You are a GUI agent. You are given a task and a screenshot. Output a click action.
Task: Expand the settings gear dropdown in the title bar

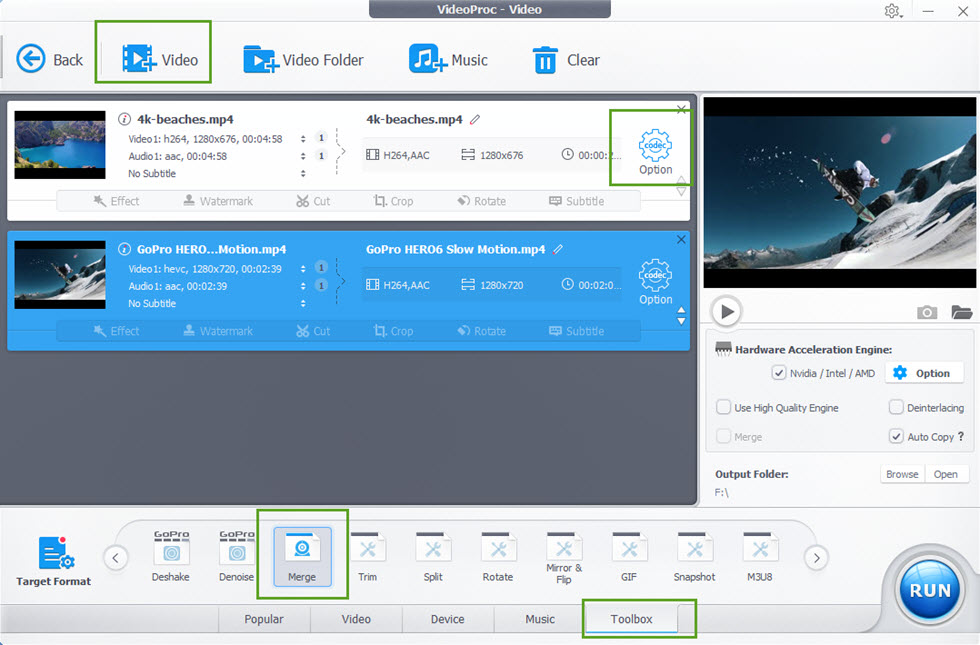(892, 11)
